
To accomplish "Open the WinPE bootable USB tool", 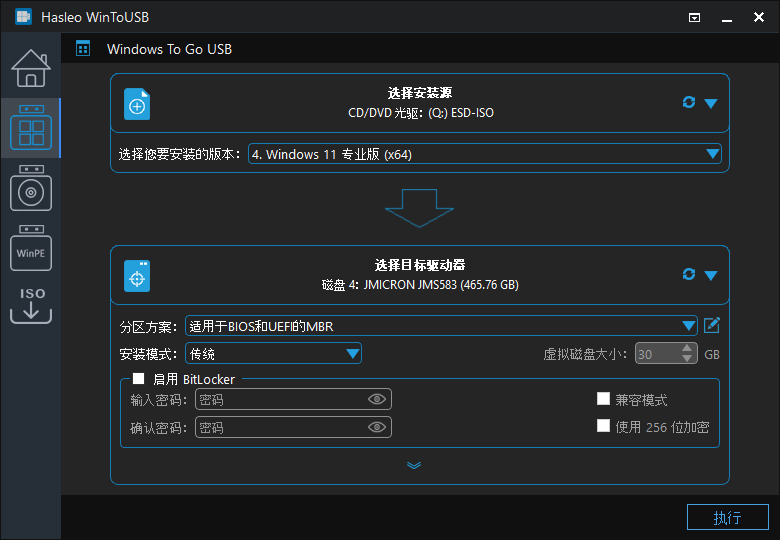I will tap(31, 248).
